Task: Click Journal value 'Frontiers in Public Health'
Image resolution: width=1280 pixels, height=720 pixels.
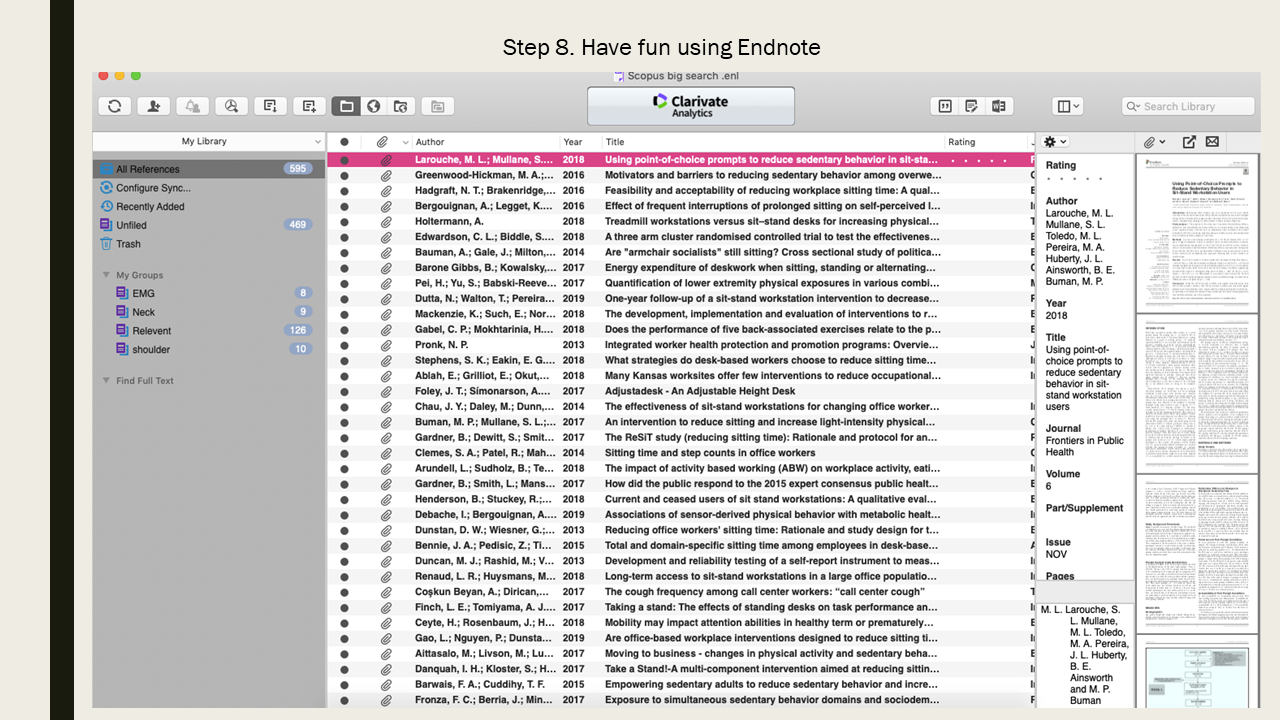Action: (1085, 446)
